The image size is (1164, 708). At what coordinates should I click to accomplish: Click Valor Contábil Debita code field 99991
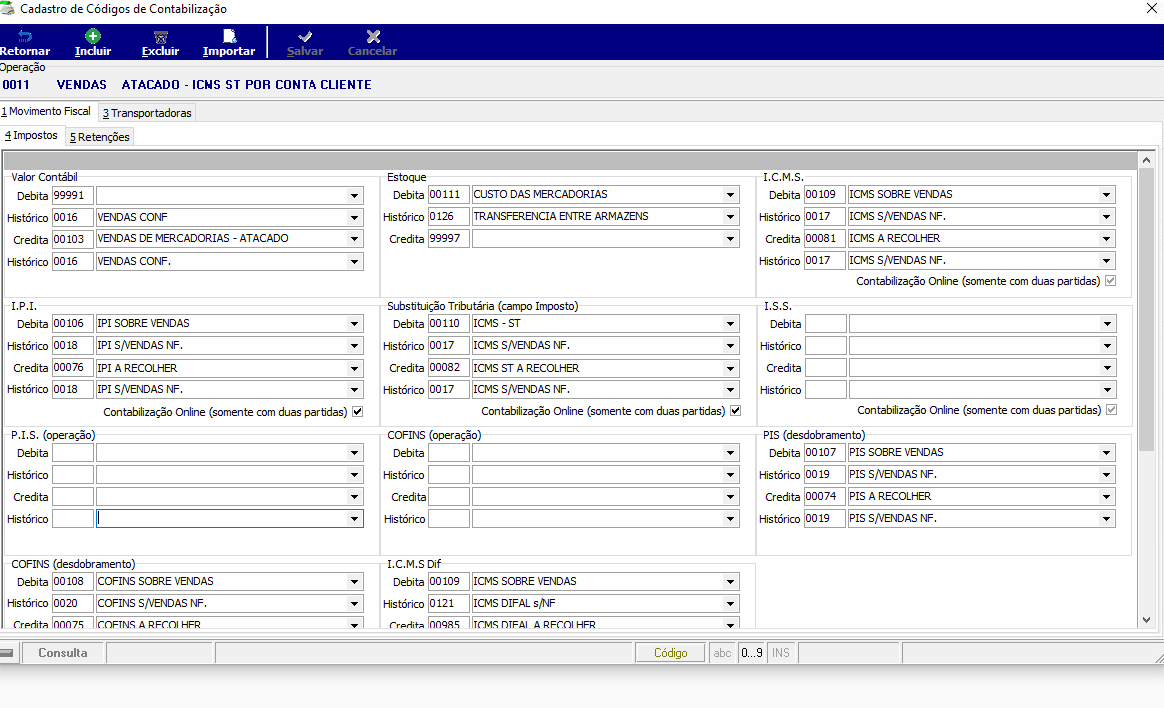click(73, 196)
